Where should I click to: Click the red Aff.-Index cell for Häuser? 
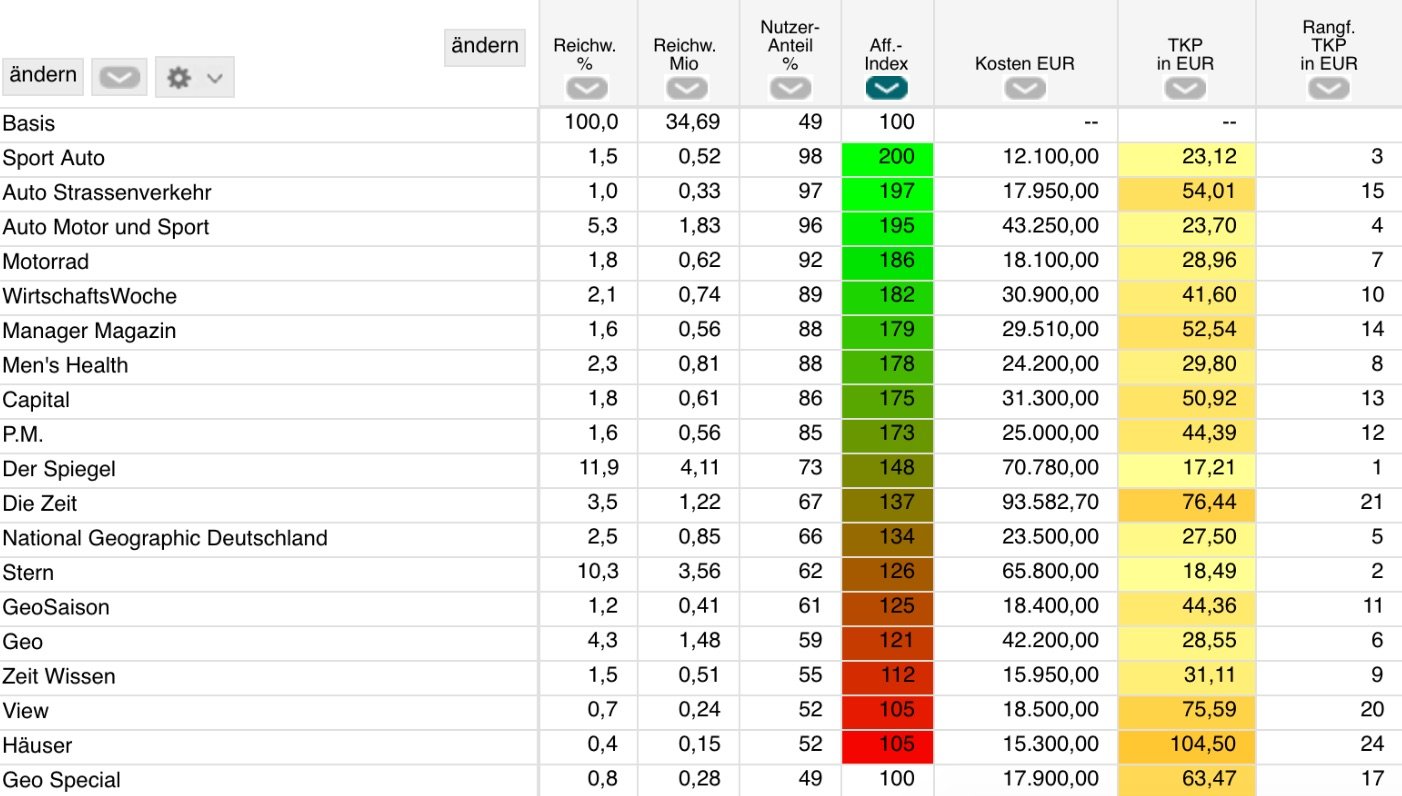pos(888,745)
